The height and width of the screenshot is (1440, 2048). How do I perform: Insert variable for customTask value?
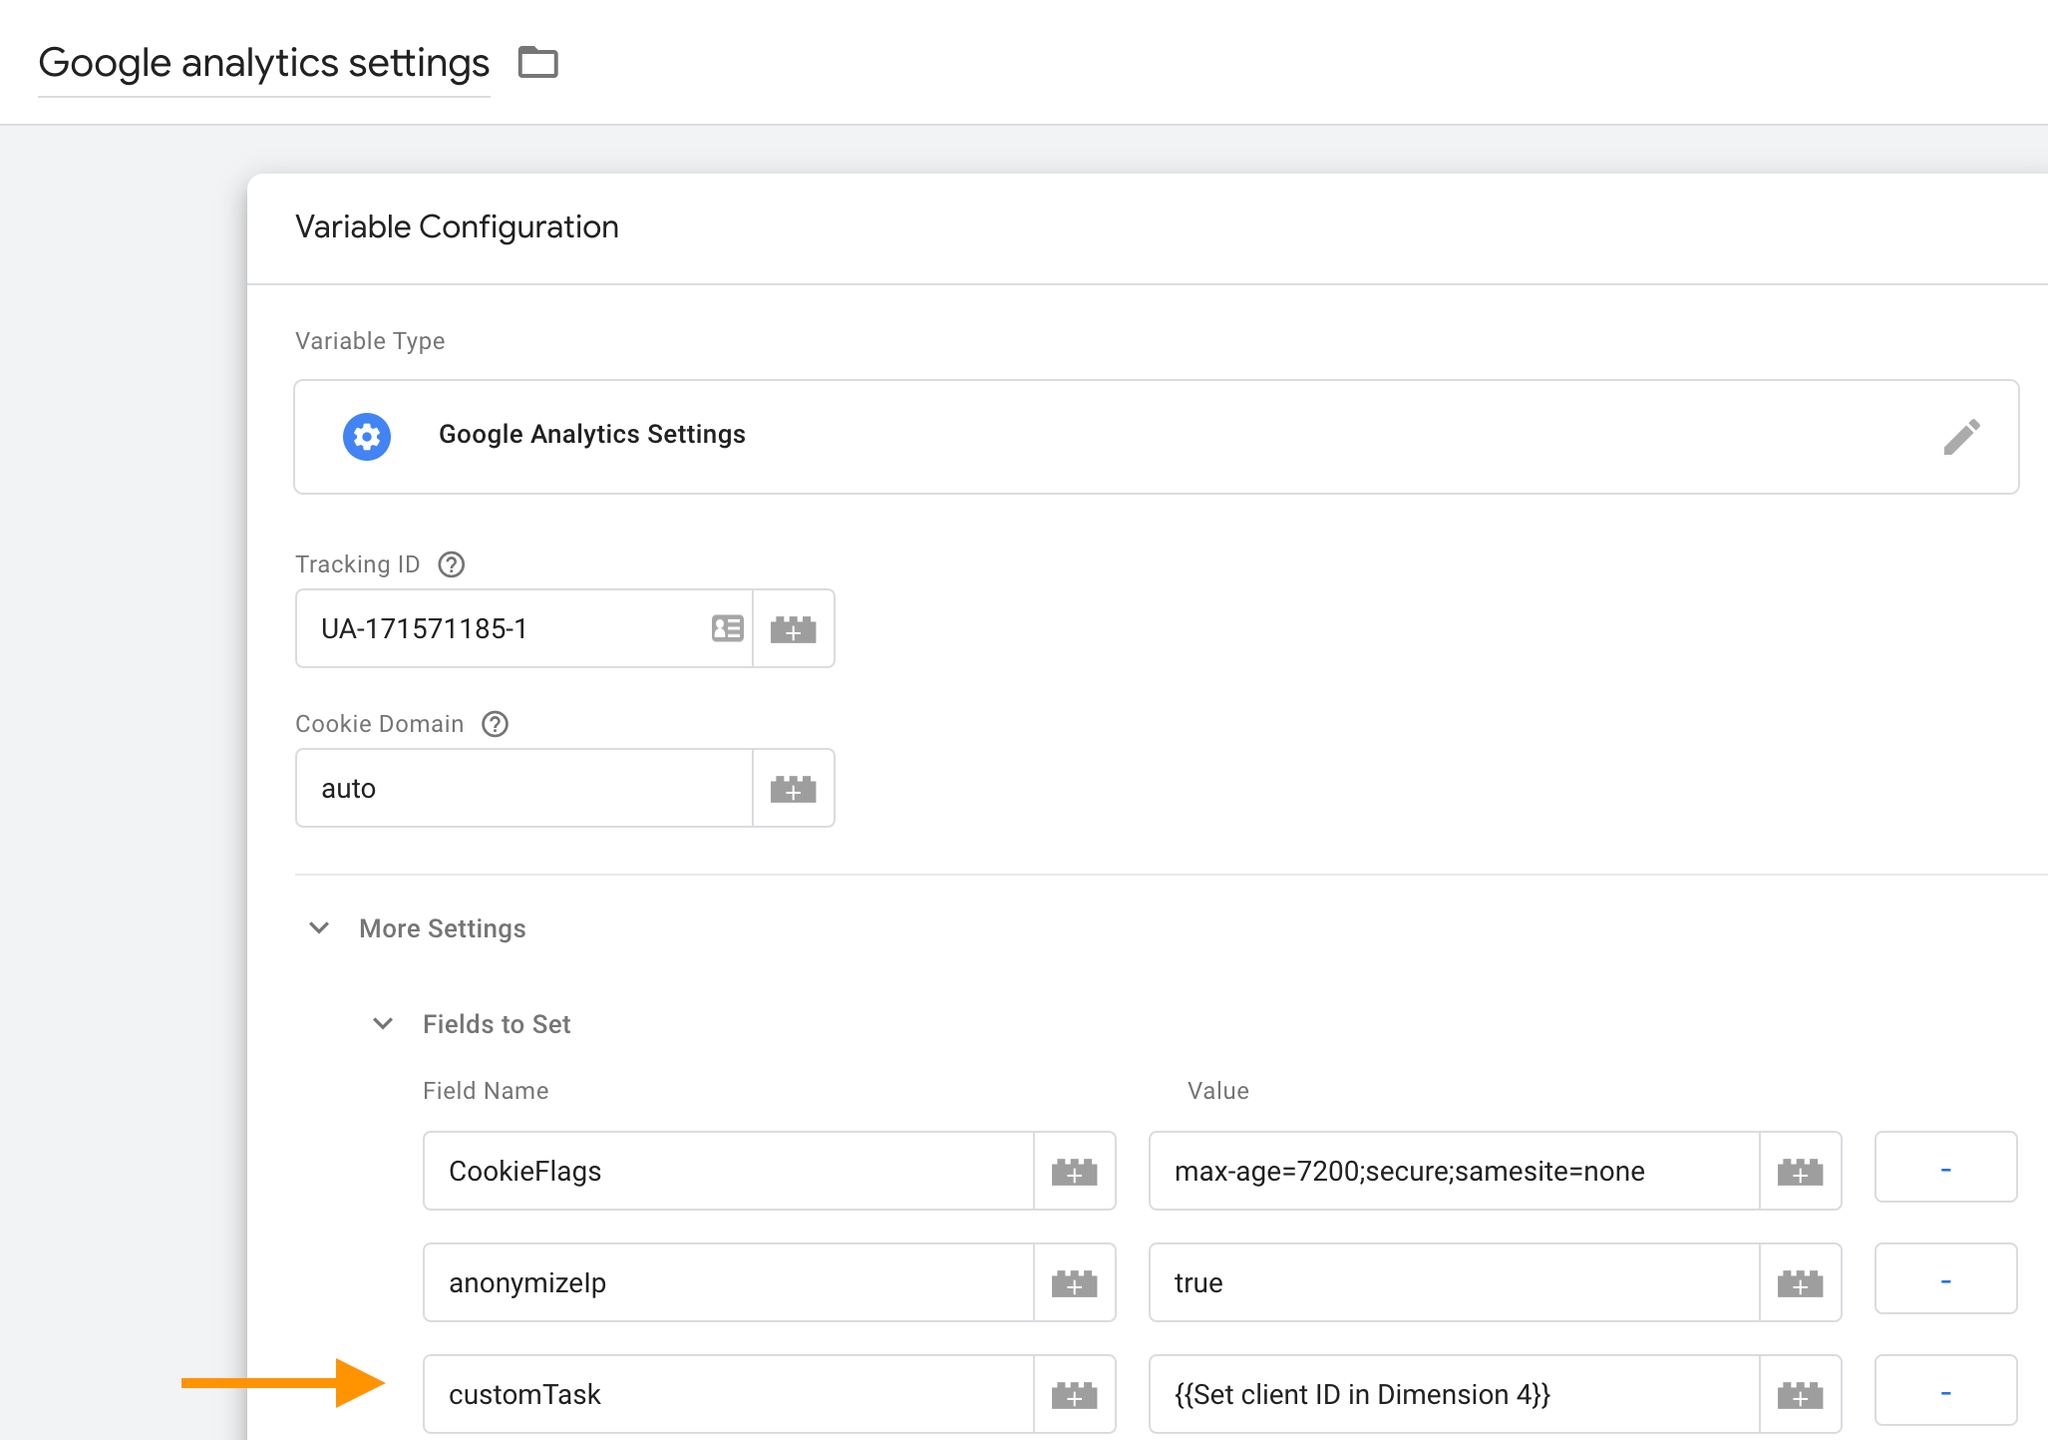click(1801, 1395)
